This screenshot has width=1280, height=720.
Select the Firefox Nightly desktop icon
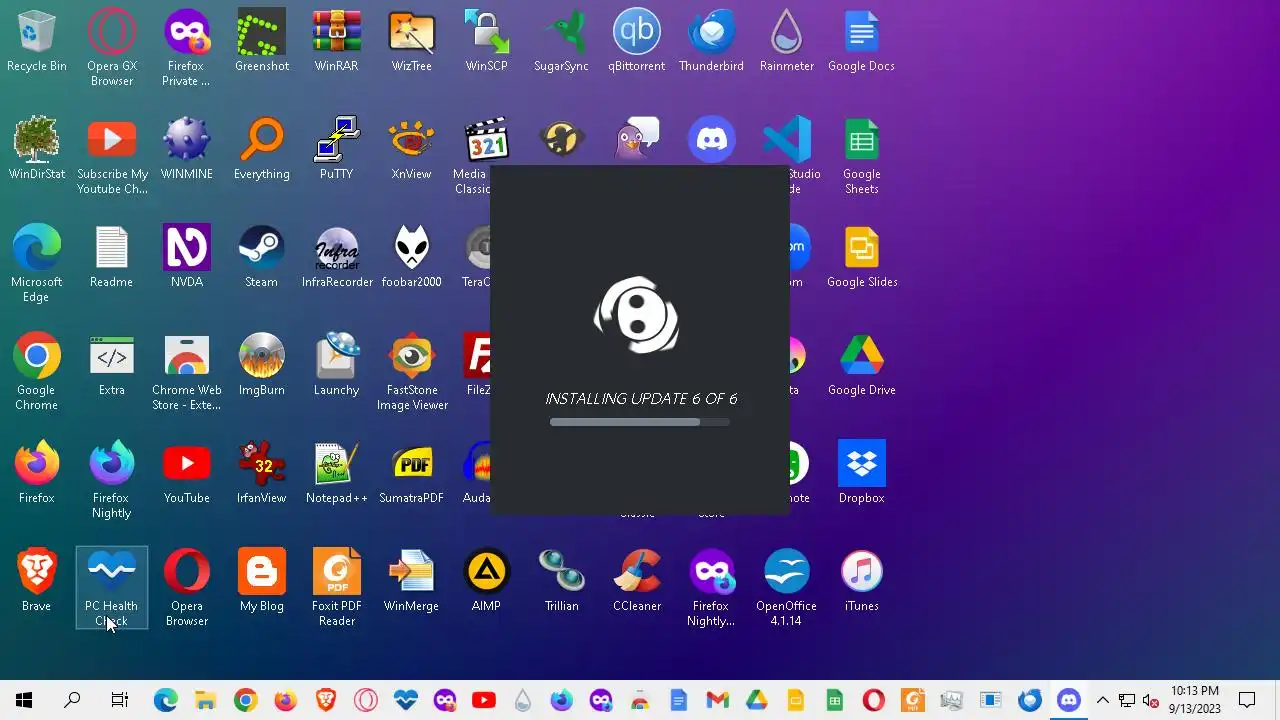click(x=111, y=480)
